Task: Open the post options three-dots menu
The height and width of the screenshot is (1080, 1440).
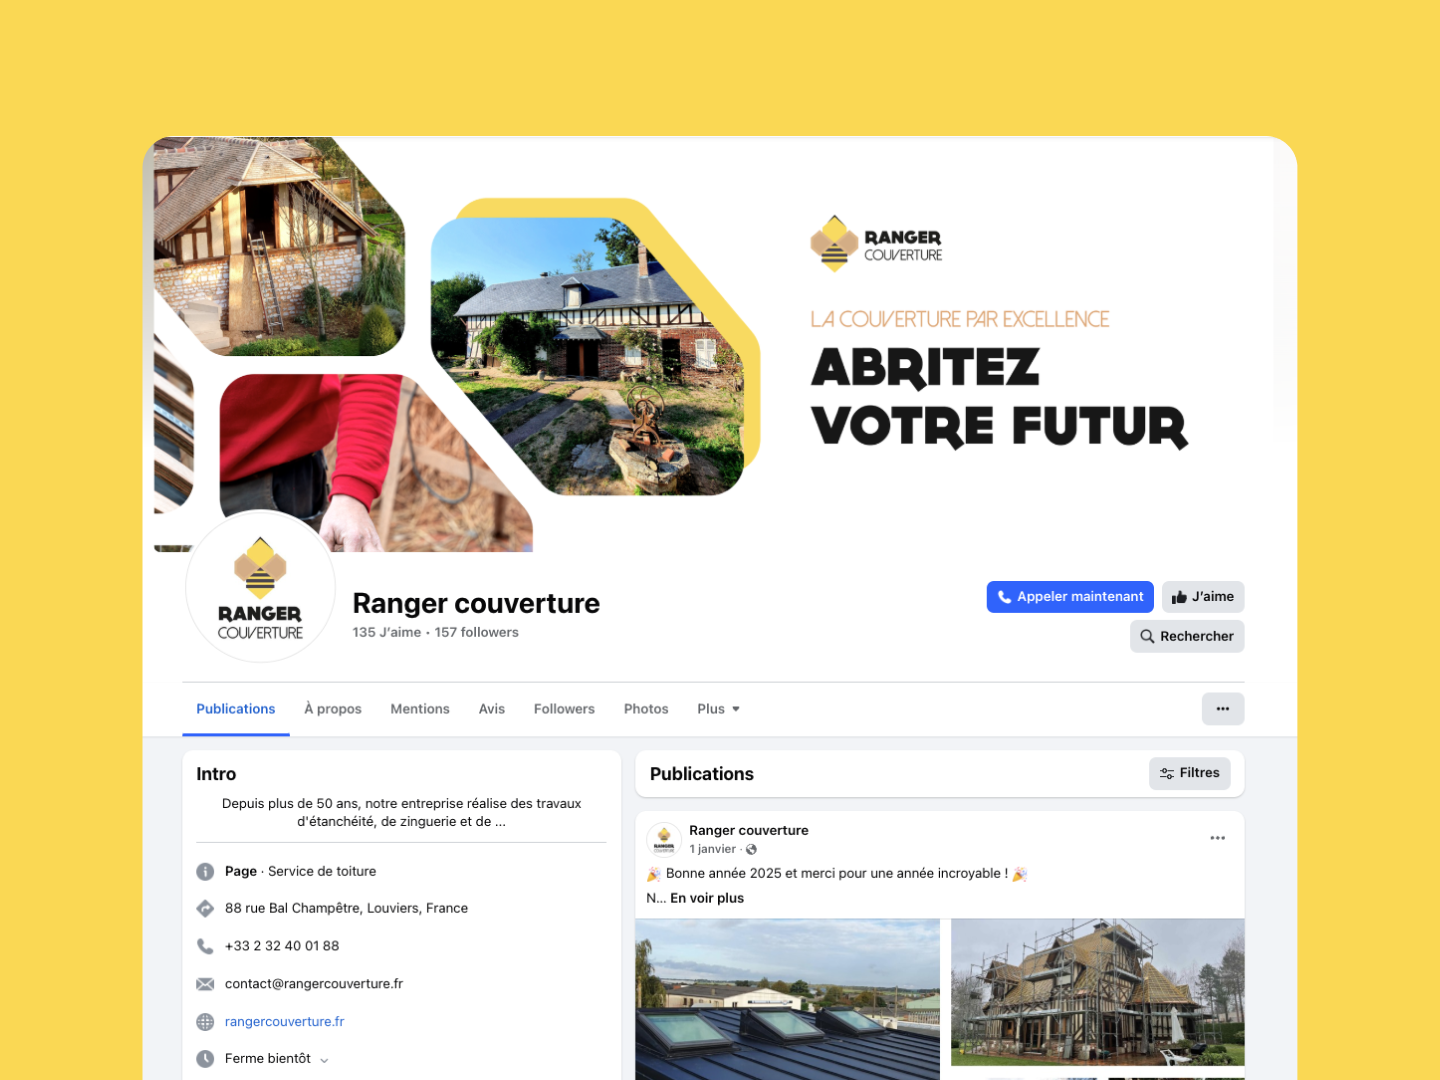Action: [1217, 838]
